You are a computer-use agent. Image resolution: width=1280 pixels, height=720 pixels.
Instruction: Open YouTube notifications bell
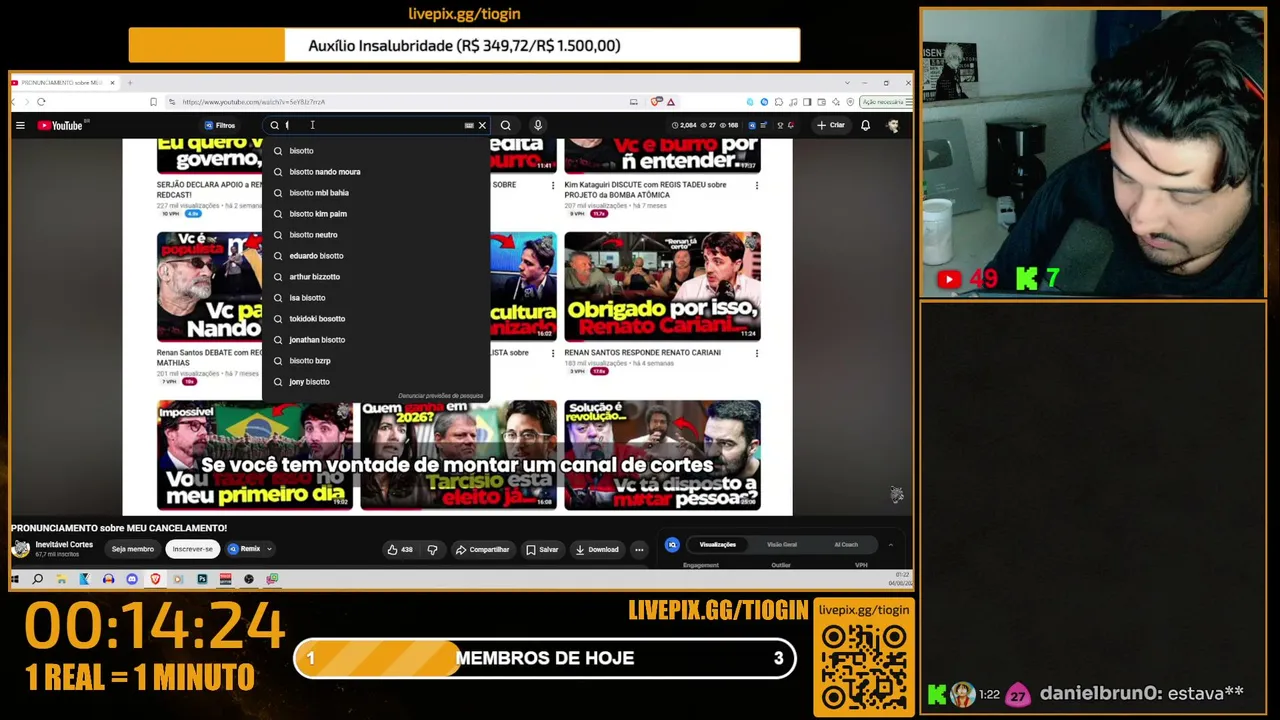pos(866,125)
